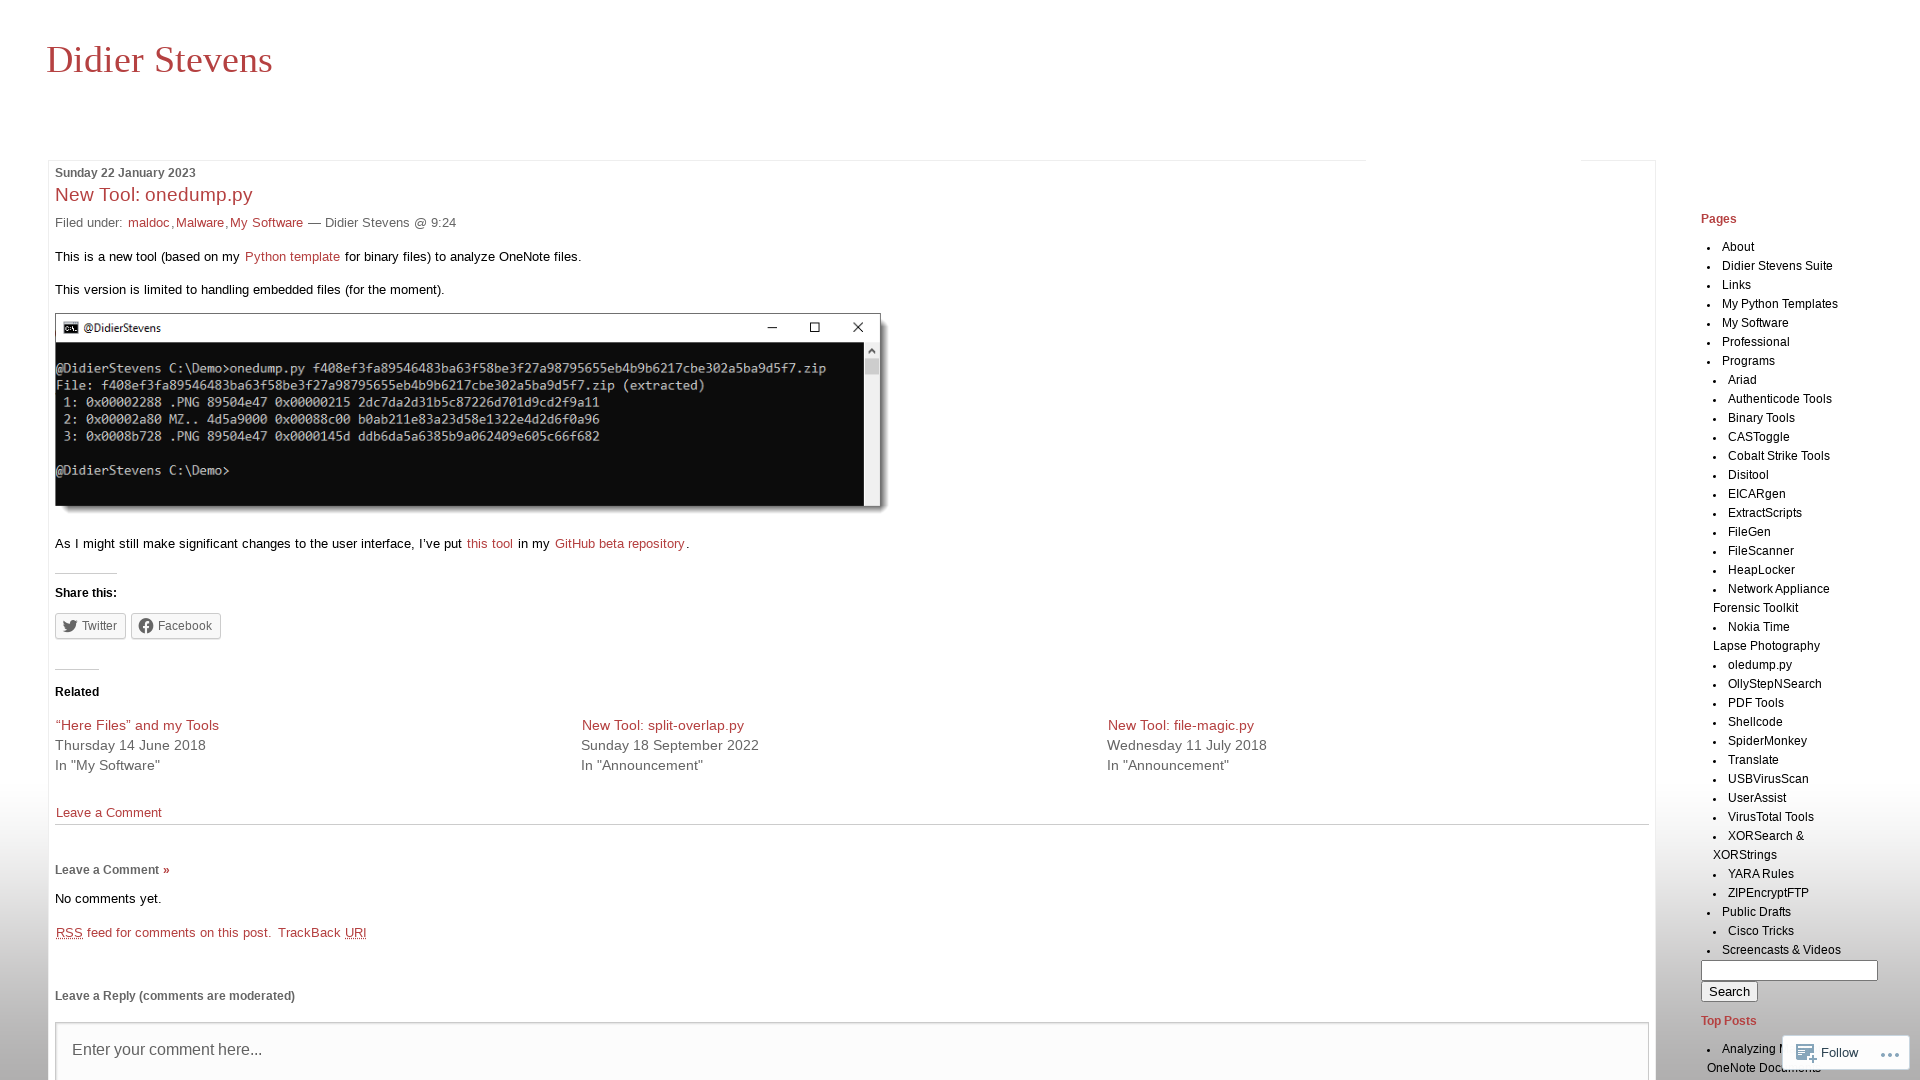Image resolution: width=1920 pixels, height=1080 pixels.
Task: Click the Search button
Action: coord(1727,990)
